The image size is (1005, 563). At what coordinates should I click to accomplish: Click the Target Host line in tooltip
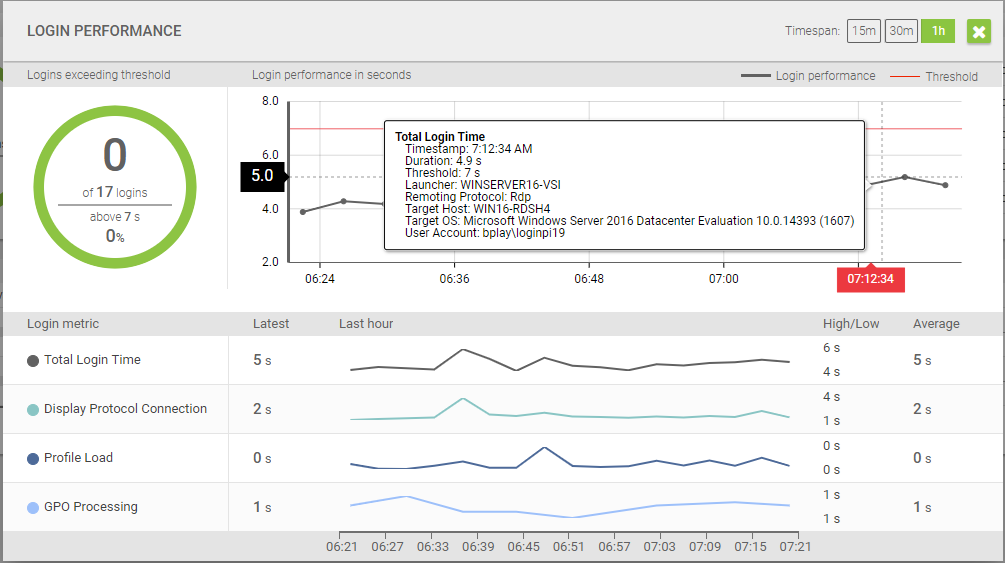478,209
